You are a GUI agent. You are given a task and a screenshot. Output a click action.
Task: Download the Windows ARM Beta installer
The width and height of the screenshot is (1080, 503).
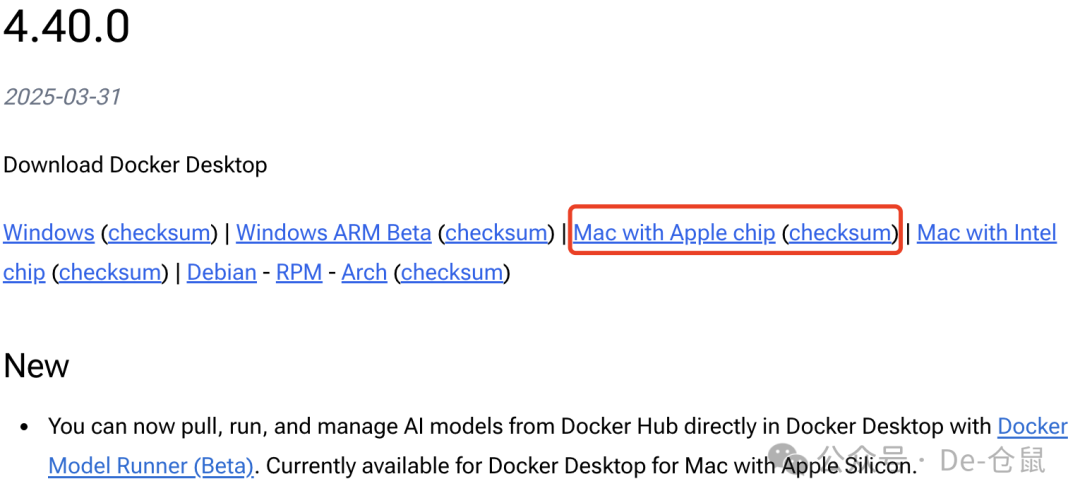pos(334,233)
